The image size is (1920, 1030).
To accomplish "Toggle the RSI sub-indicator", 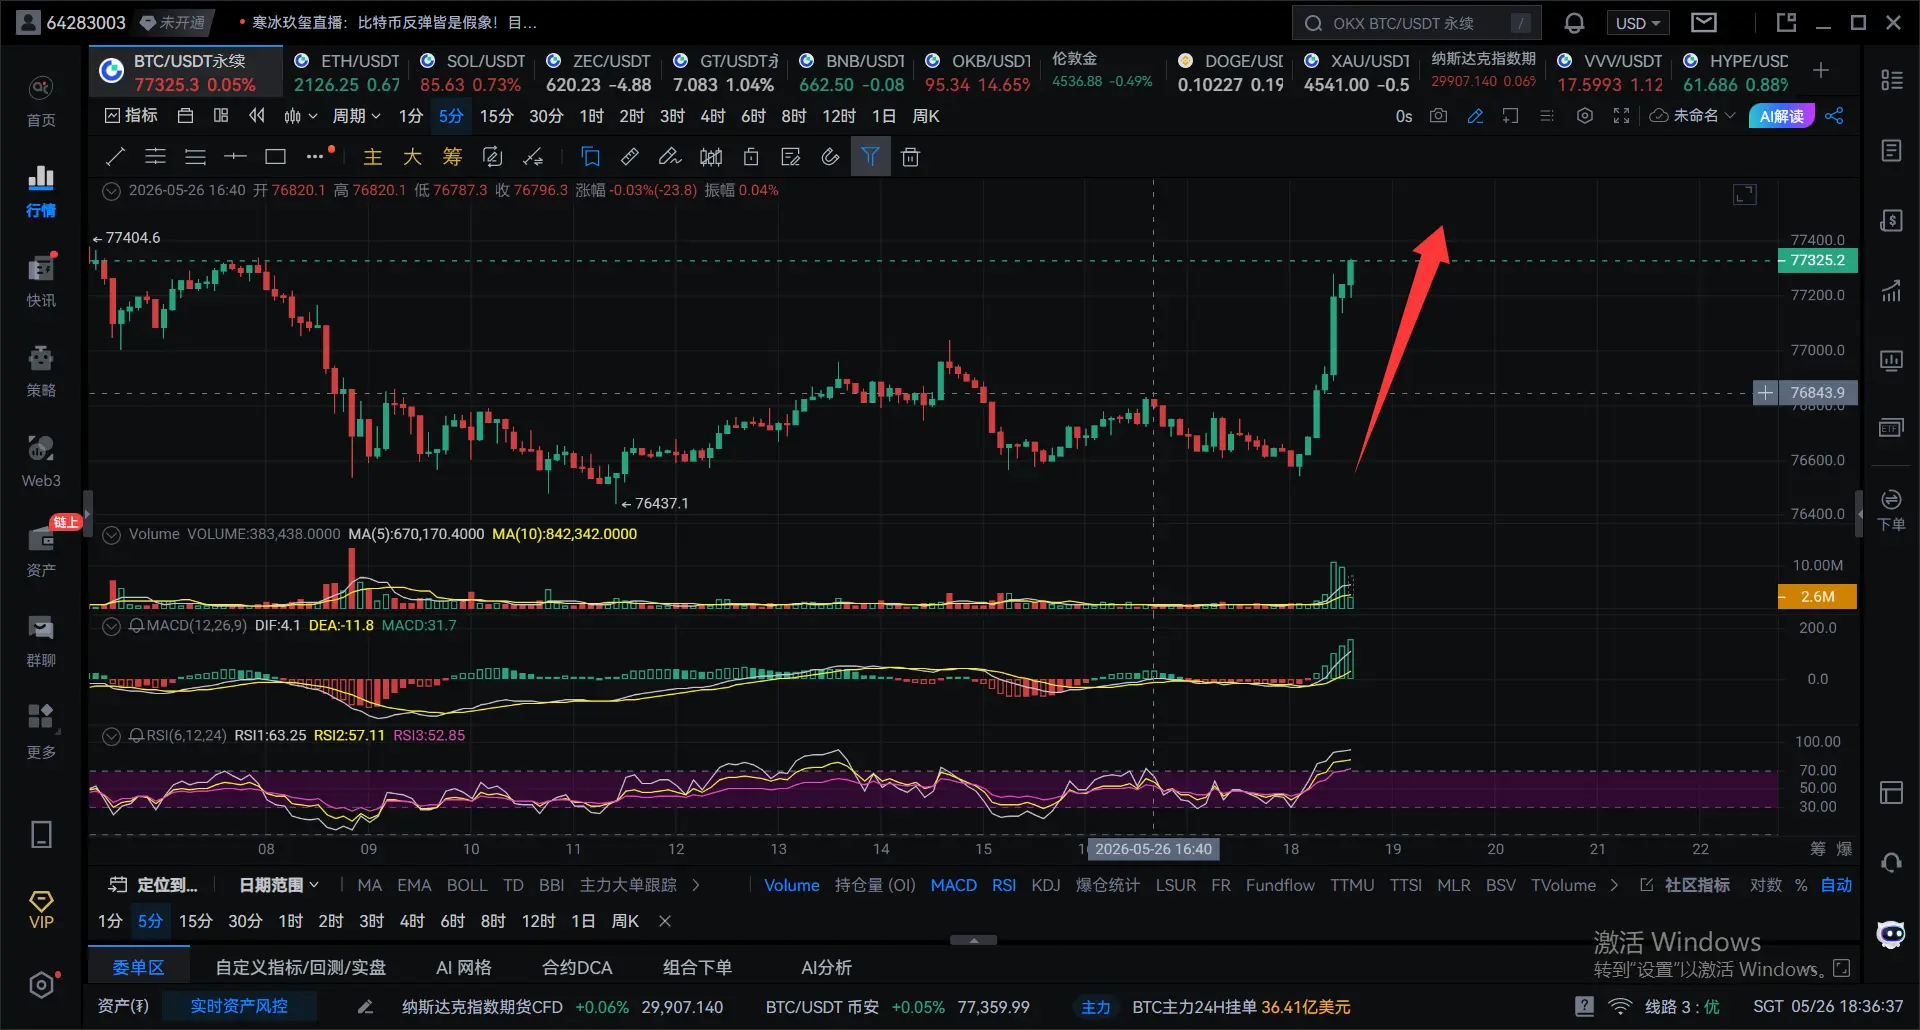I will tap(1004, 885).
